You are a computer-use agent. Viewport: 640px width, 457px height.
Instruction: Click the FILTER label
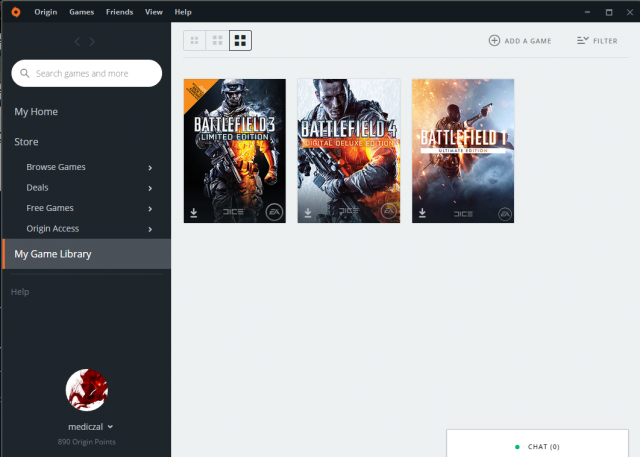coord(605,41)
